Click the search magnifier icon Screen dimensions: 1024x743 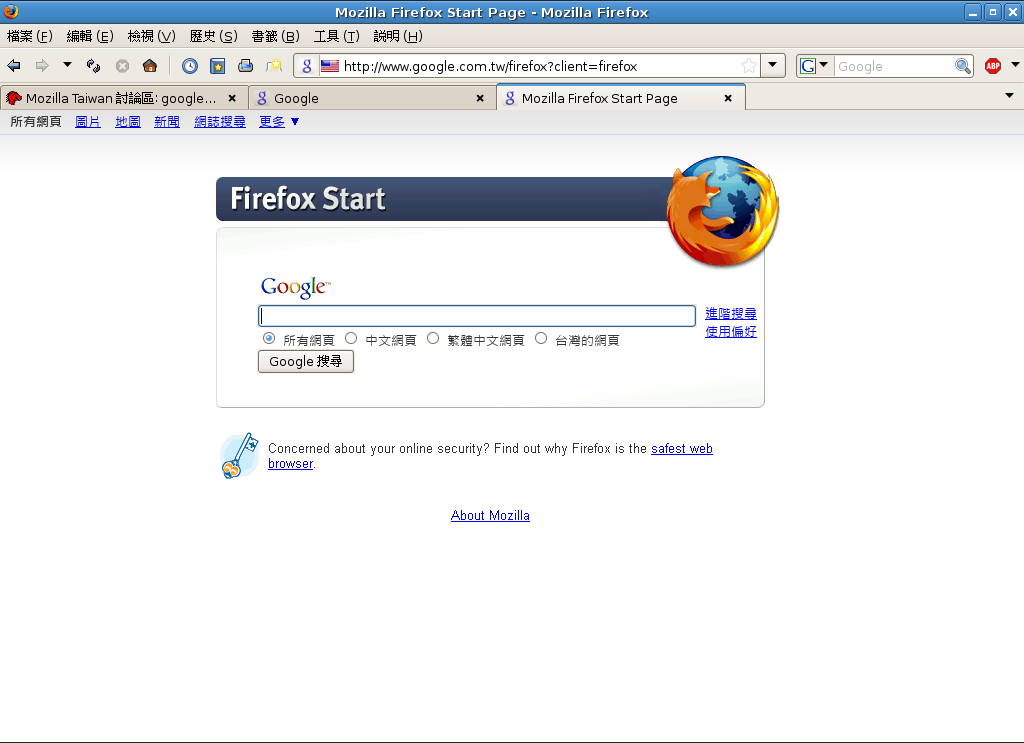coord(963,66)
